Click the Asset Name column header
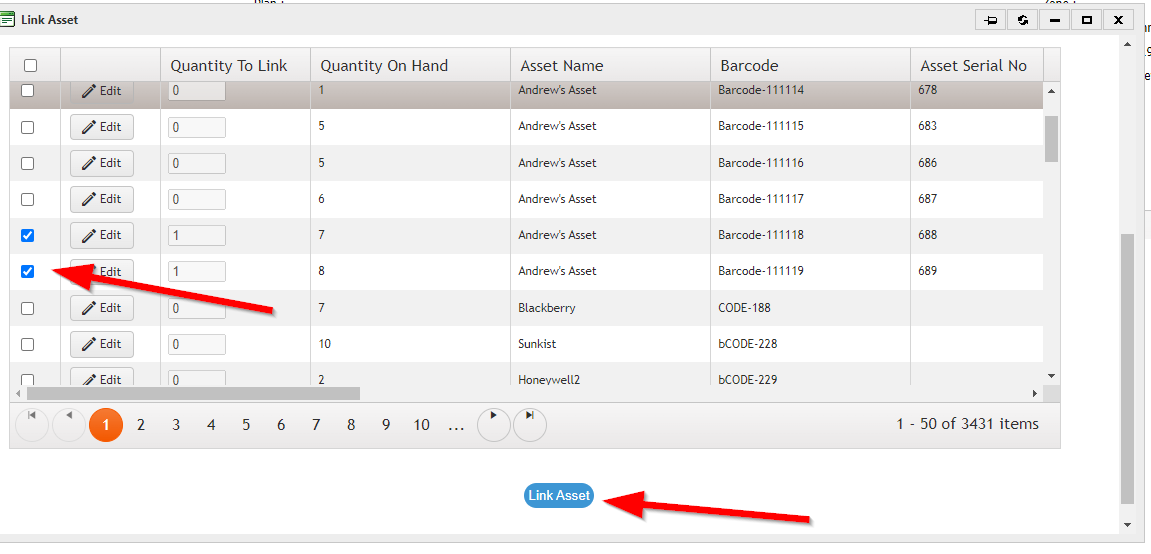Screen dimensions: 1151x554 611,65
